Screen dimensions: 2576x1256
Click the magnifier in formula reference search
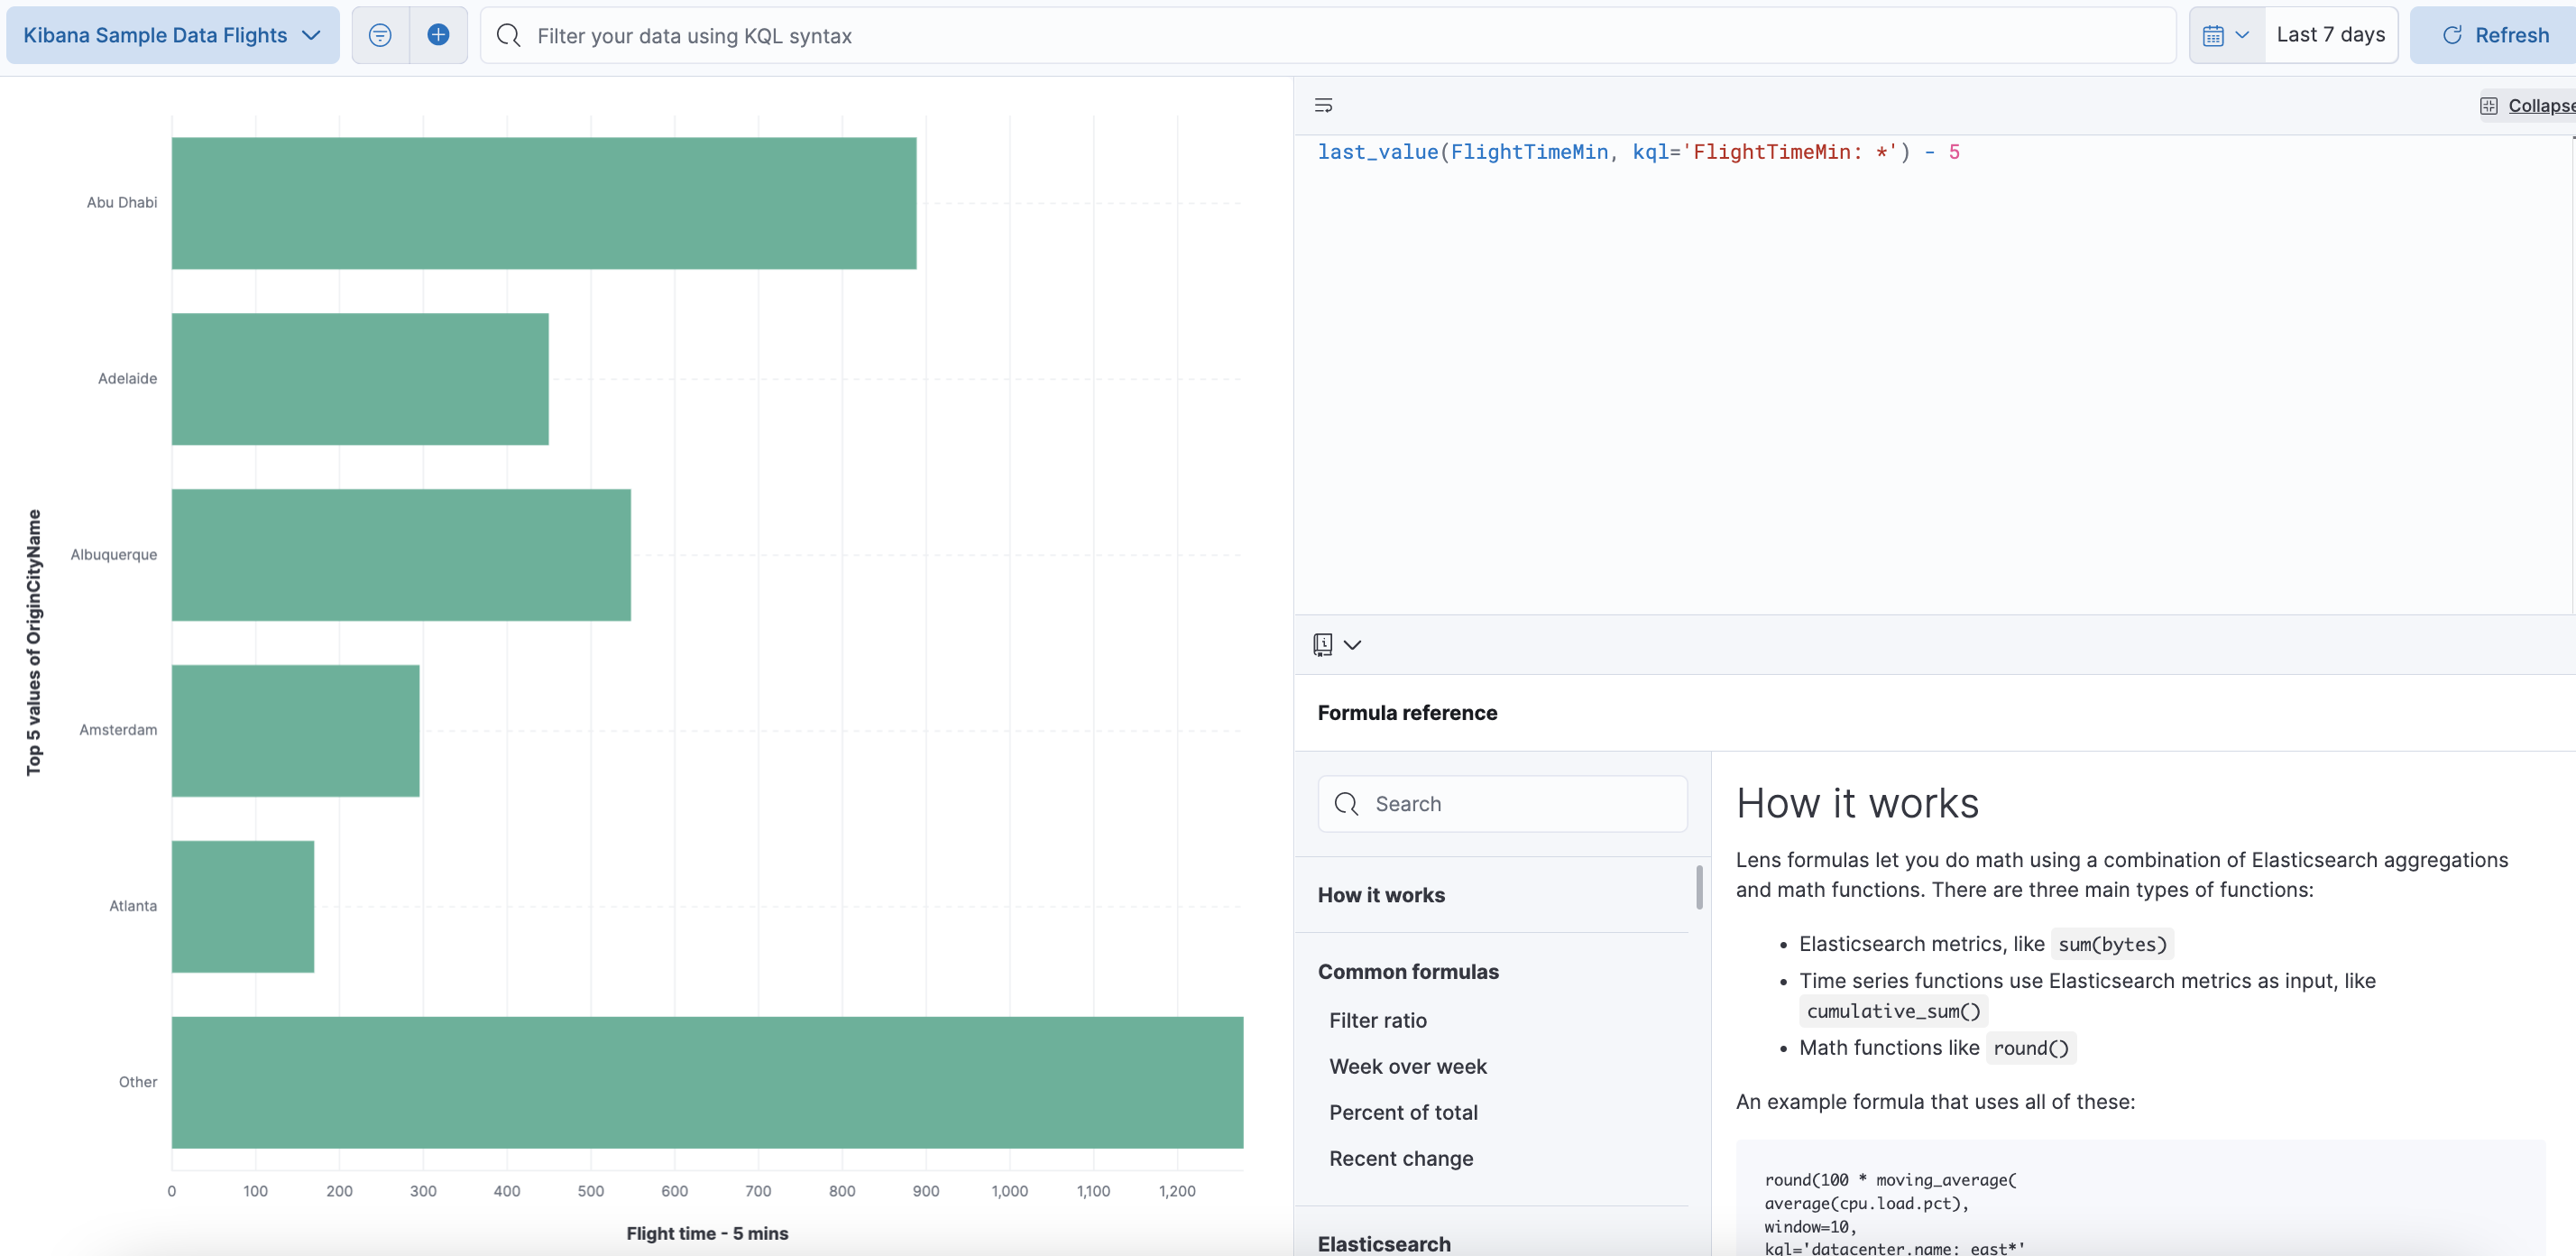pyautogui.click(x=1346, y=804)
